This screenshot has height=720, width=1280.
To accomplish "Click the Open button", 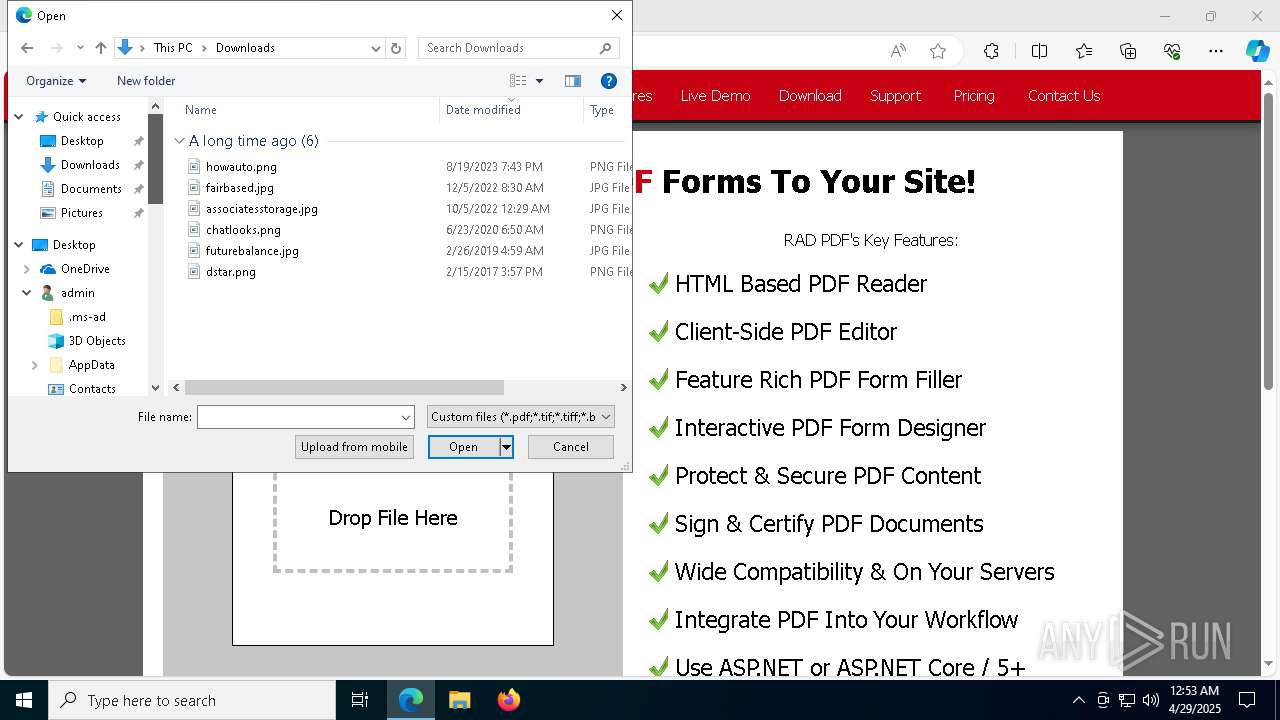I will tap(464, 447).
